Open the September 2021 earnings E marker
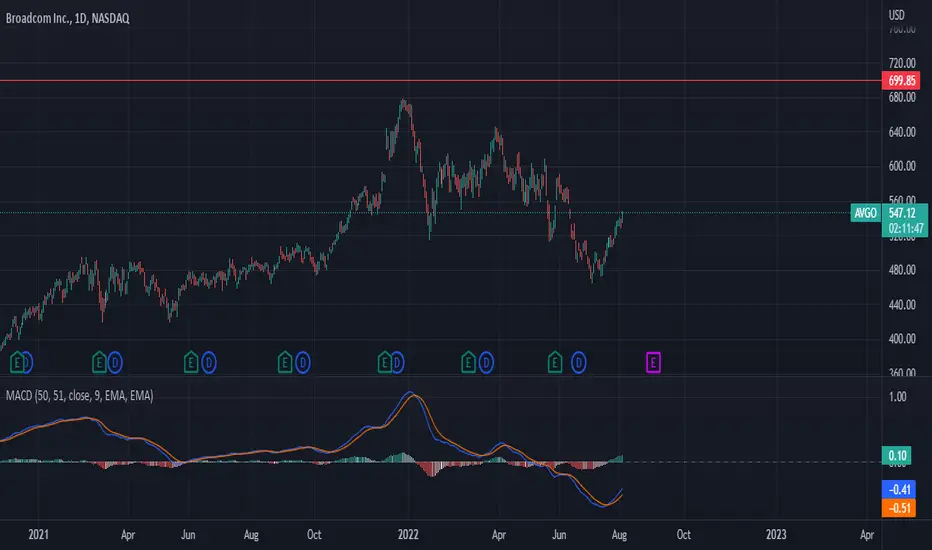 pyautogui.click(x=285, y=362)
